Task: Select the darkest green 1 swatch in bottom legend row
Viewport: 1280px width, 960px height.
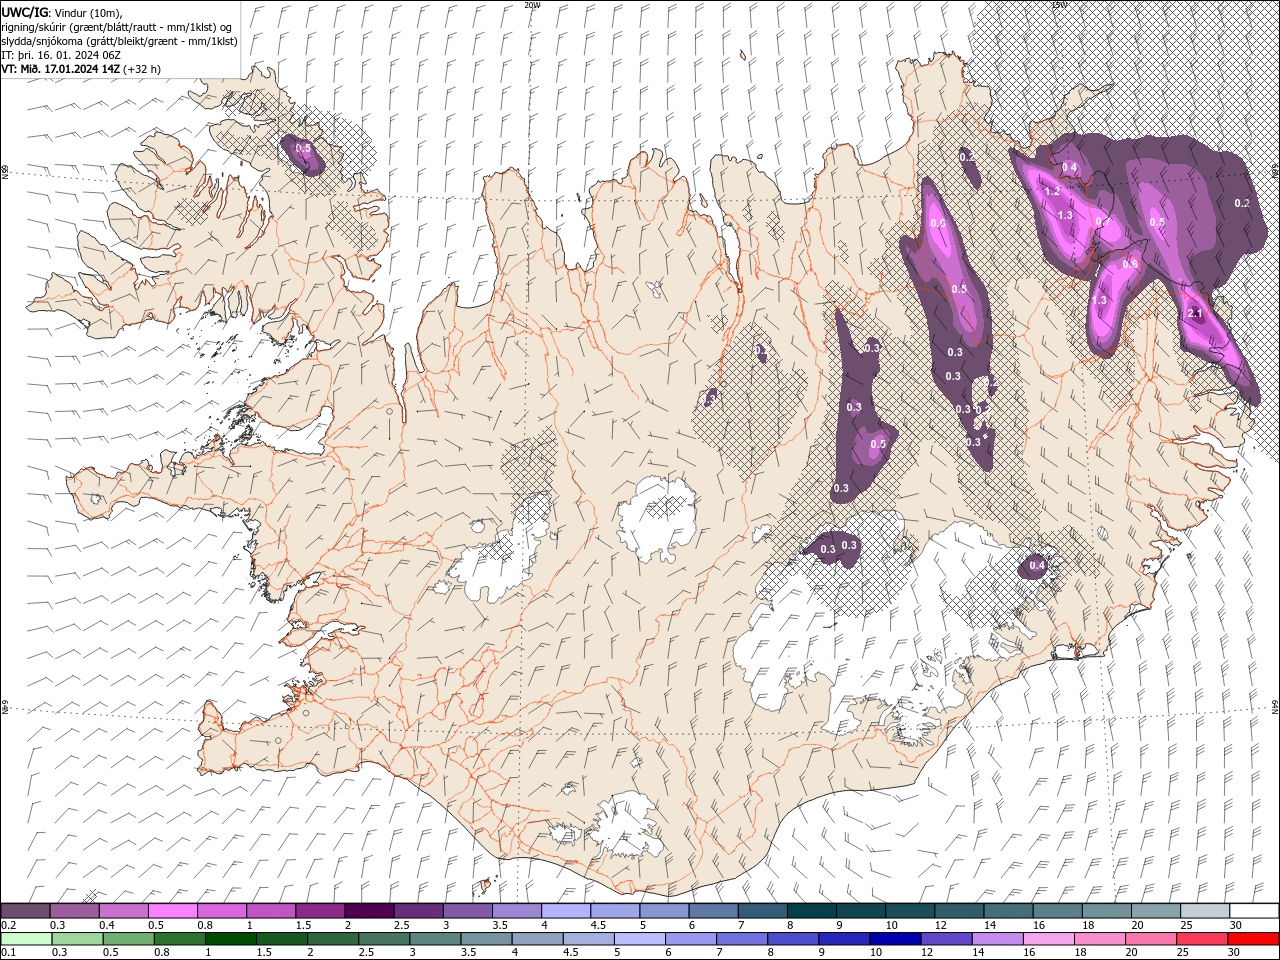Action: coord(231,939)
